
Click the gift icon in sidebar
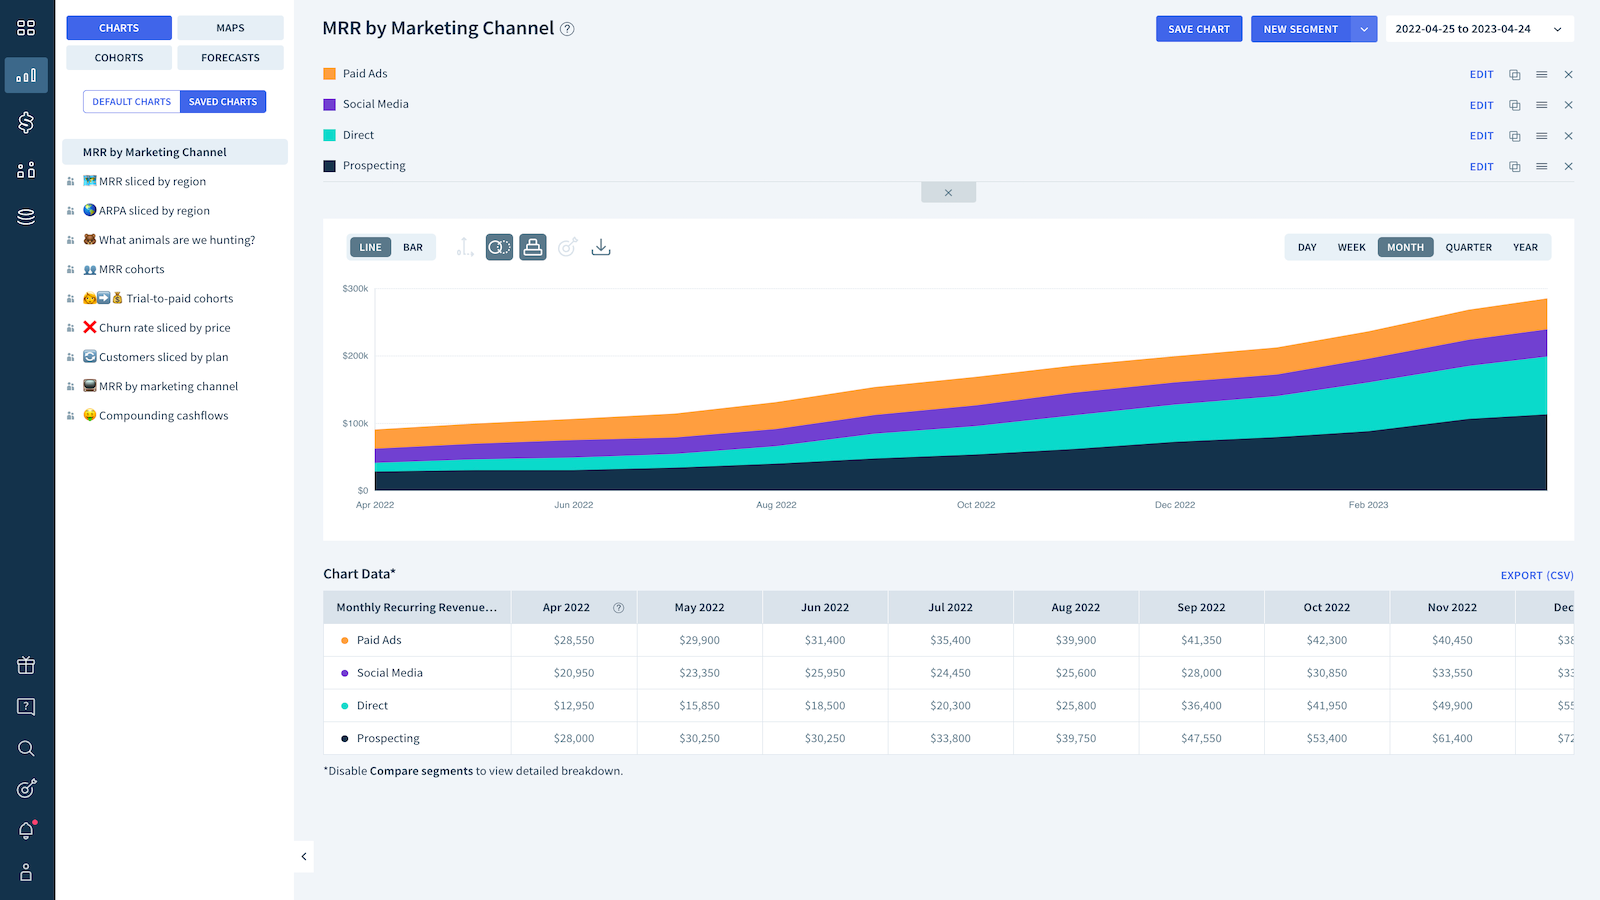[26, 665]
